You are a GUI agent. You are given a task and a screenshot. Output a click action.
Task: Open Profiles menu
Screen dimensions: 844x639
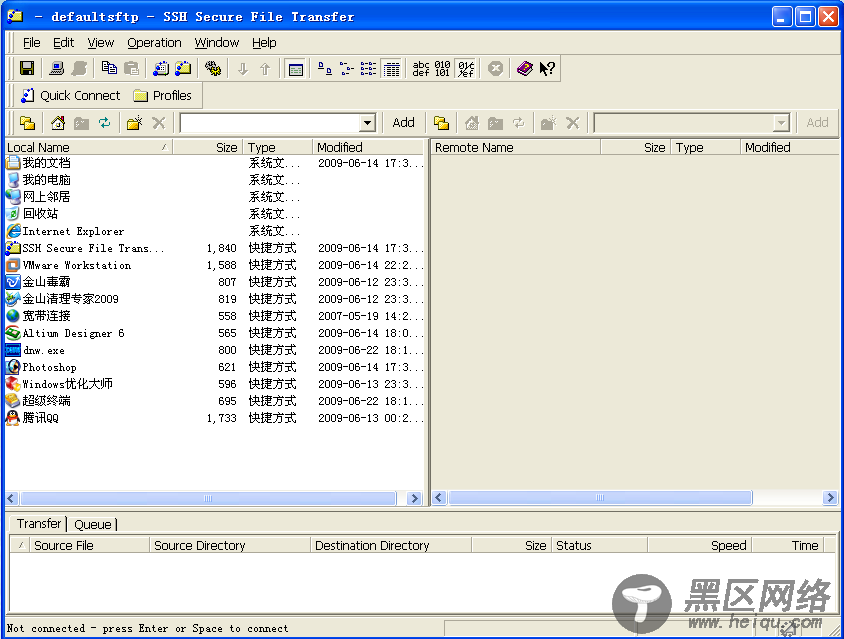coord(163,95)
